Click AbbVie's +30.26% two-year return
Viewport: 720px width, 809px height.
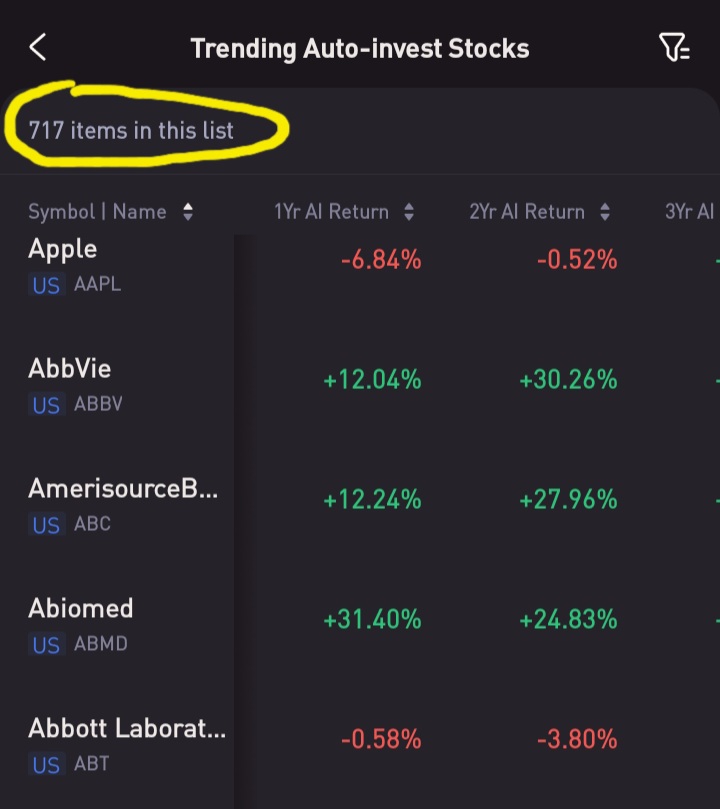568,380
